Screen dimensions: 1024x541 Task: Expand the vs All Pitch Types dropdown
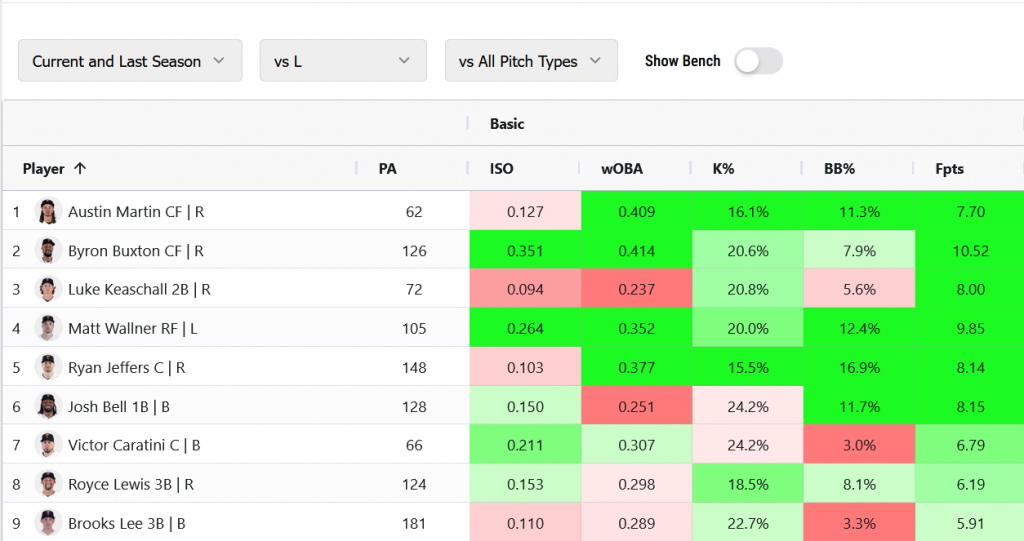click(531, 61)
